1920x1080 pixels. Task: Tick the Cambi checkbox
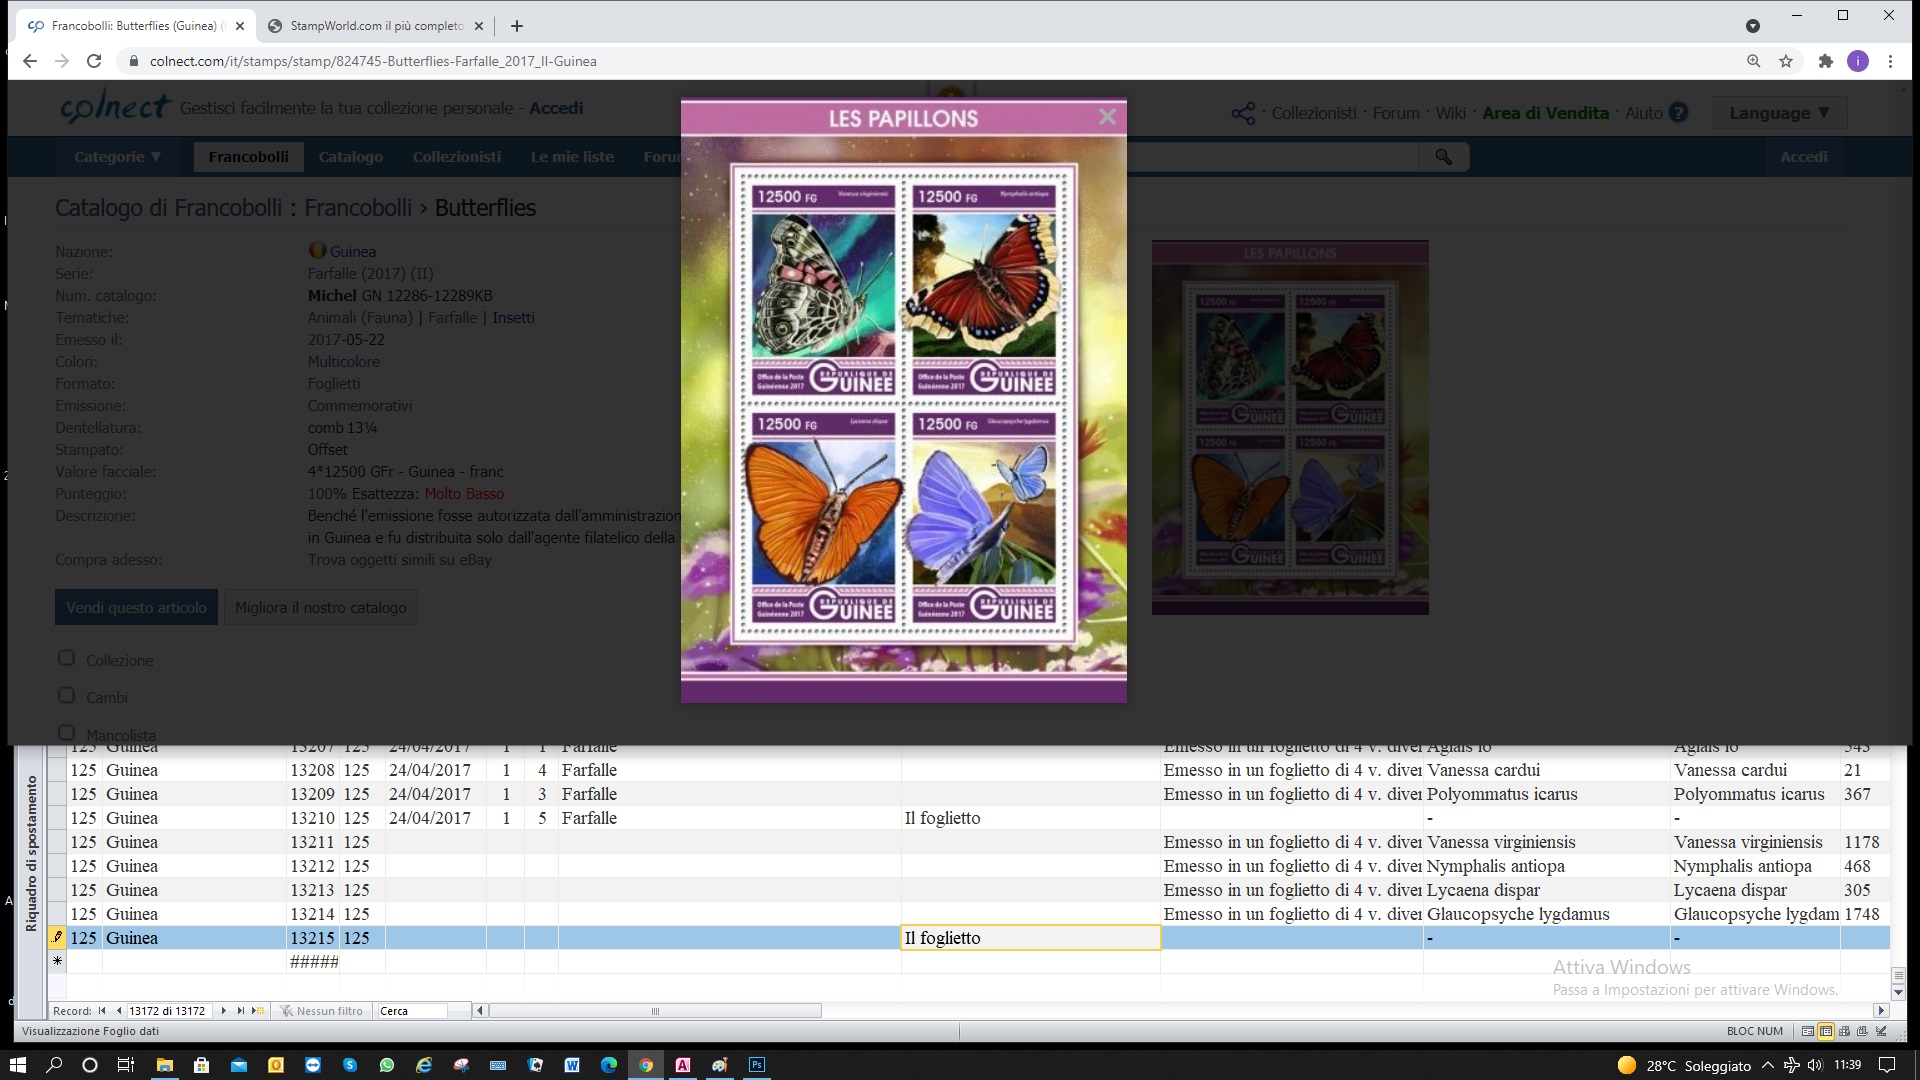click(x=67, y=695)
